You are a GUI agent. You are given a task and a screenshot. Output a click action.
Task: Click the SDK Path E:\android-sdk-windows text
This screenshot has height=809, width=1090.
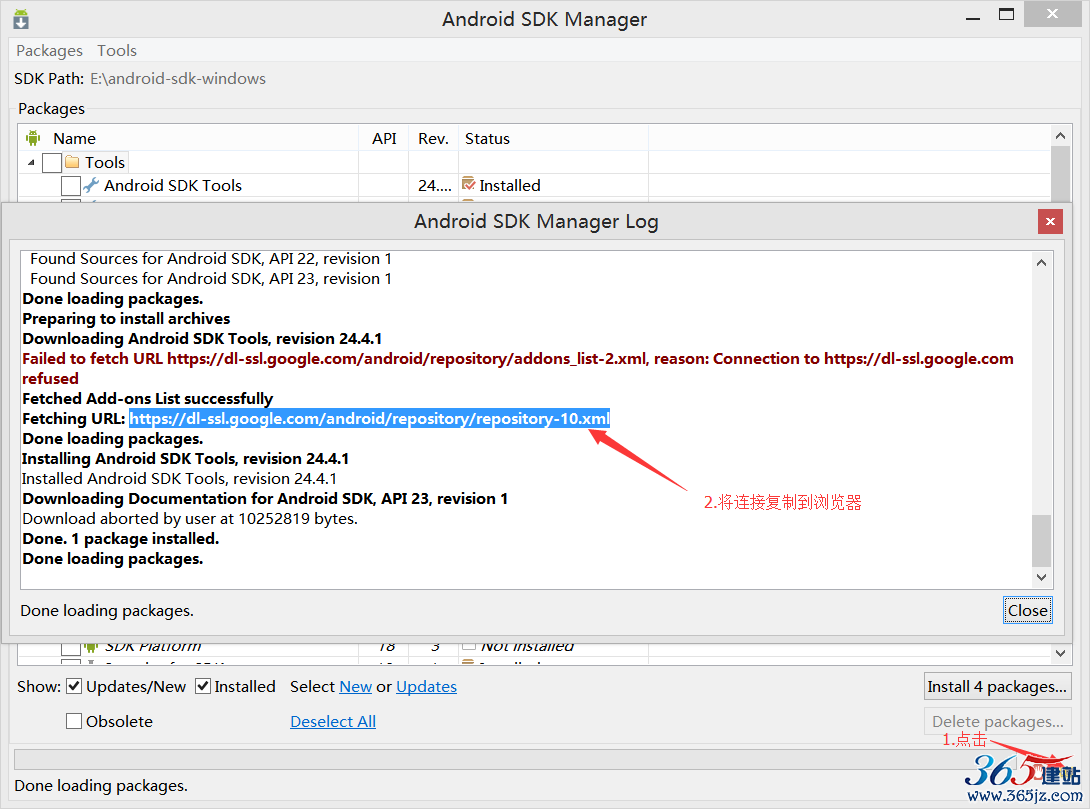[178, 79]
